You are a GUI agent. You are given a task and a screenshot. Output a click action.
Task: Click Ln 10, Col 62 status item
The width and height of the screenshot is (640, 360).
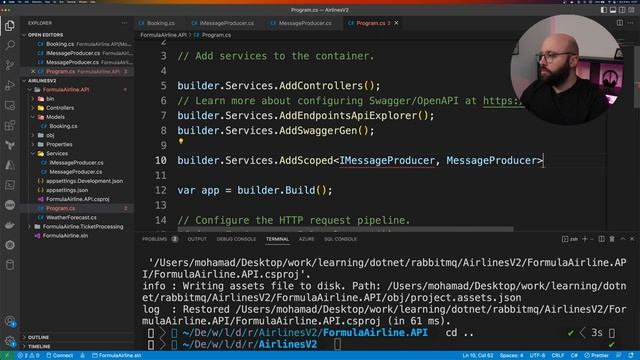pos(478,356)
